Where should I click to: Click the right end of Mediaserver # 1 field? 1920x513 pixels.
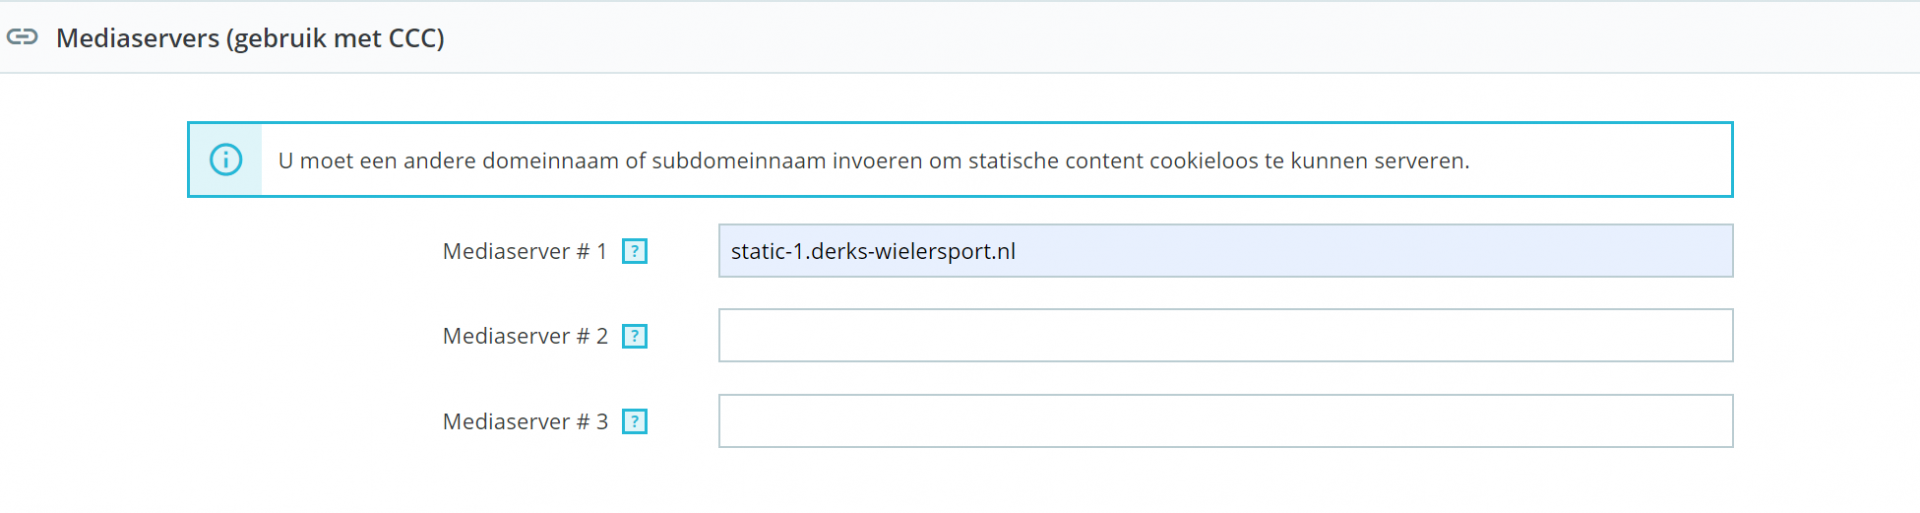1700,251
